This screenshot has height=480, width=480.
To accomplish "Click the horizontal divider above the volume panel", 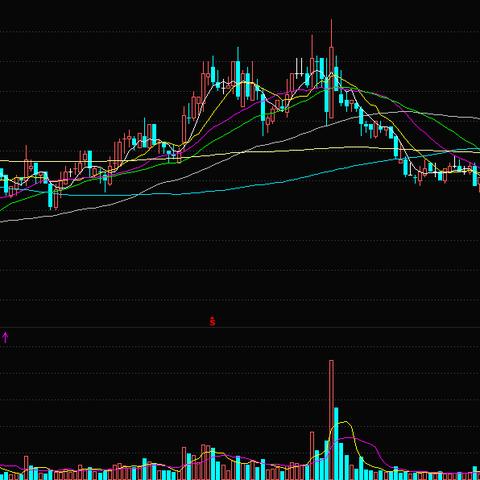I will 240,328.
